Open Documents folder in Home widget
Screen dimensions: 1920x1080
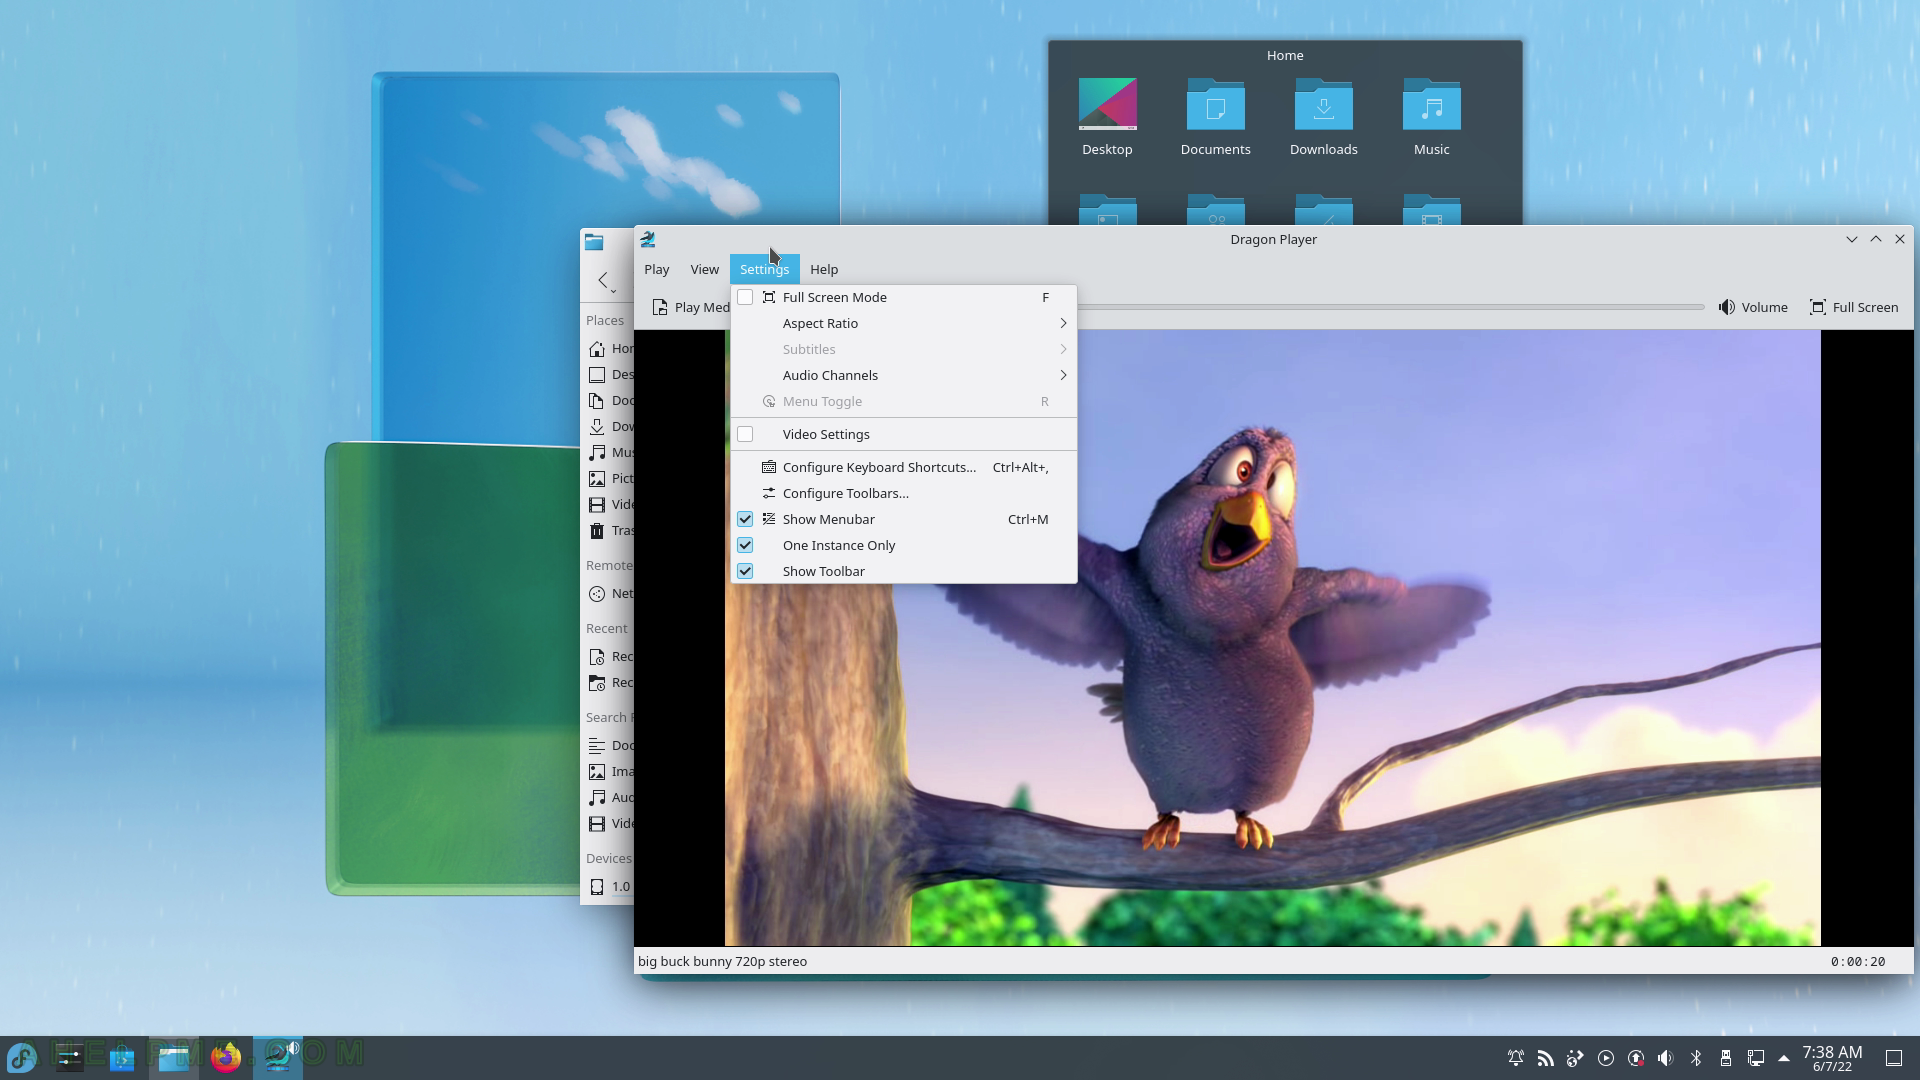[1215, 117]
